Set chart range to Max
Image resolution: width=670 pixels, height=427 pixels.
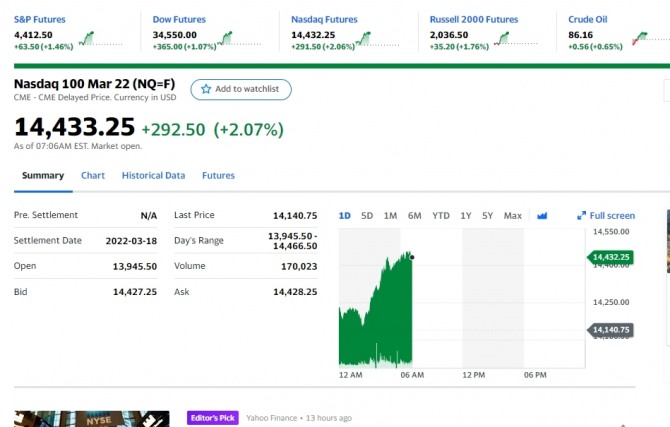point(513,215)
